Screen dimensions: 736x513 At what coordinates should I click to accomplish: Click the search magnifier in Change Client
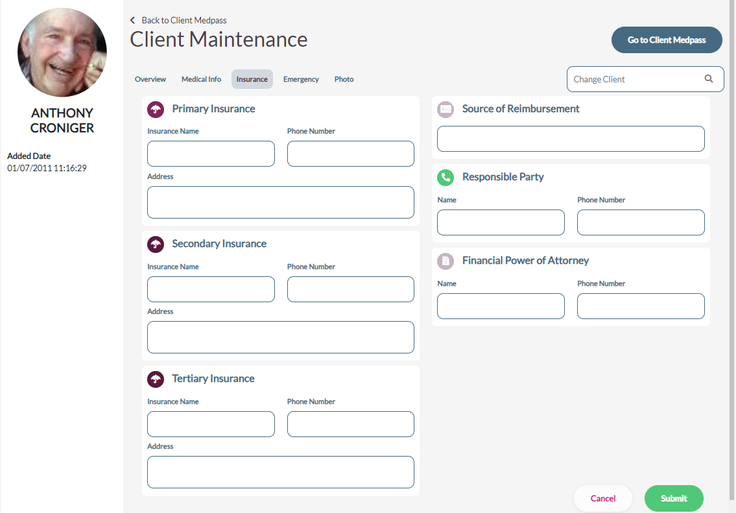[x=709, y=79]
